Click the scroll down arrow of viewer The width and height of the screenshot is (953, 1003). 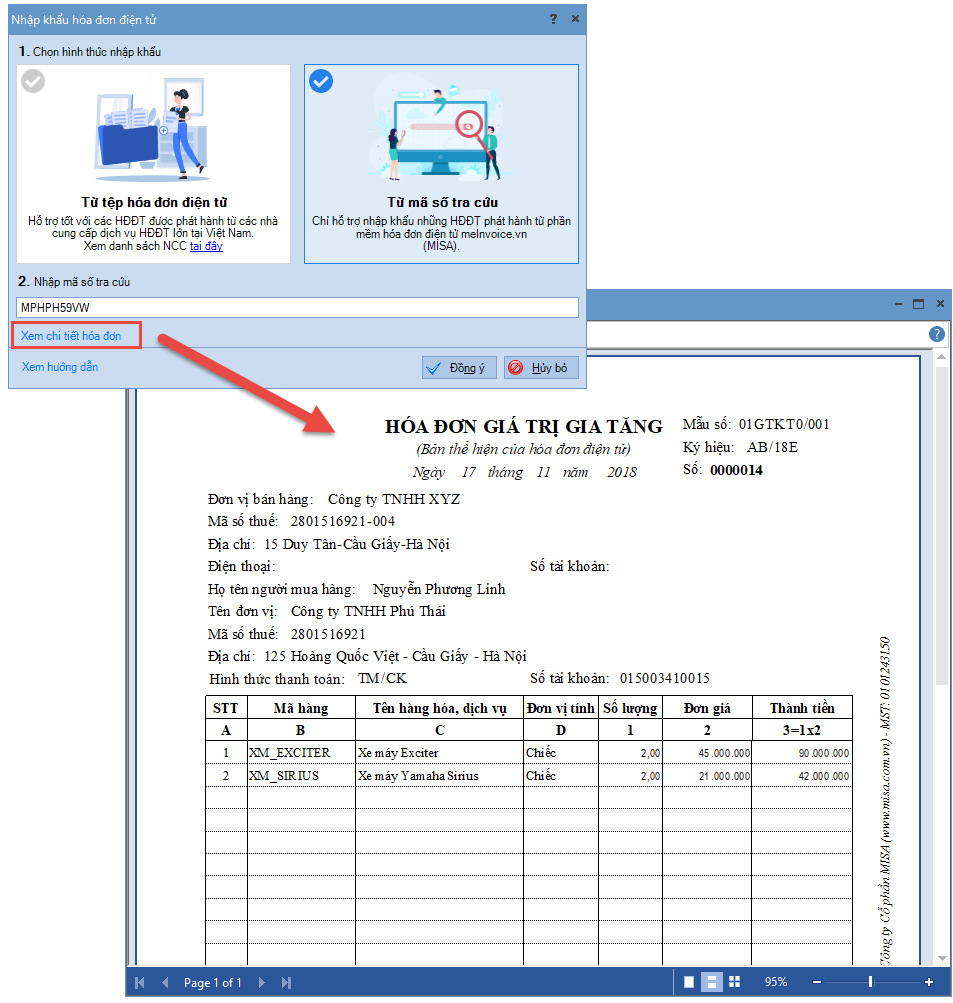click(x=941, y=958)
